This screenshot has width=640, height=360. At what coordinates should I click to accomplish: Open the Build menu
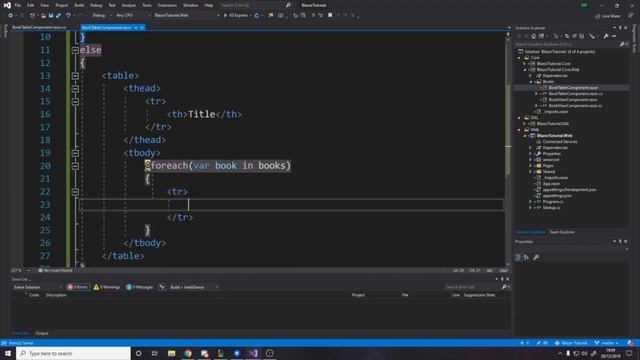point(79,5)
